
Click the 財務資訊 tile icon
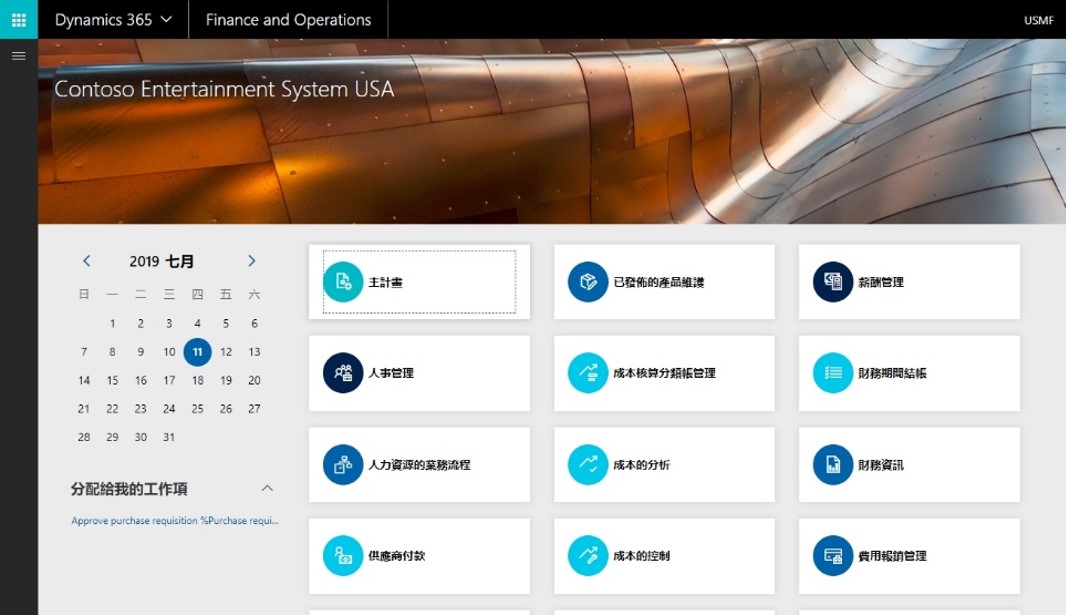click(833, 464)
